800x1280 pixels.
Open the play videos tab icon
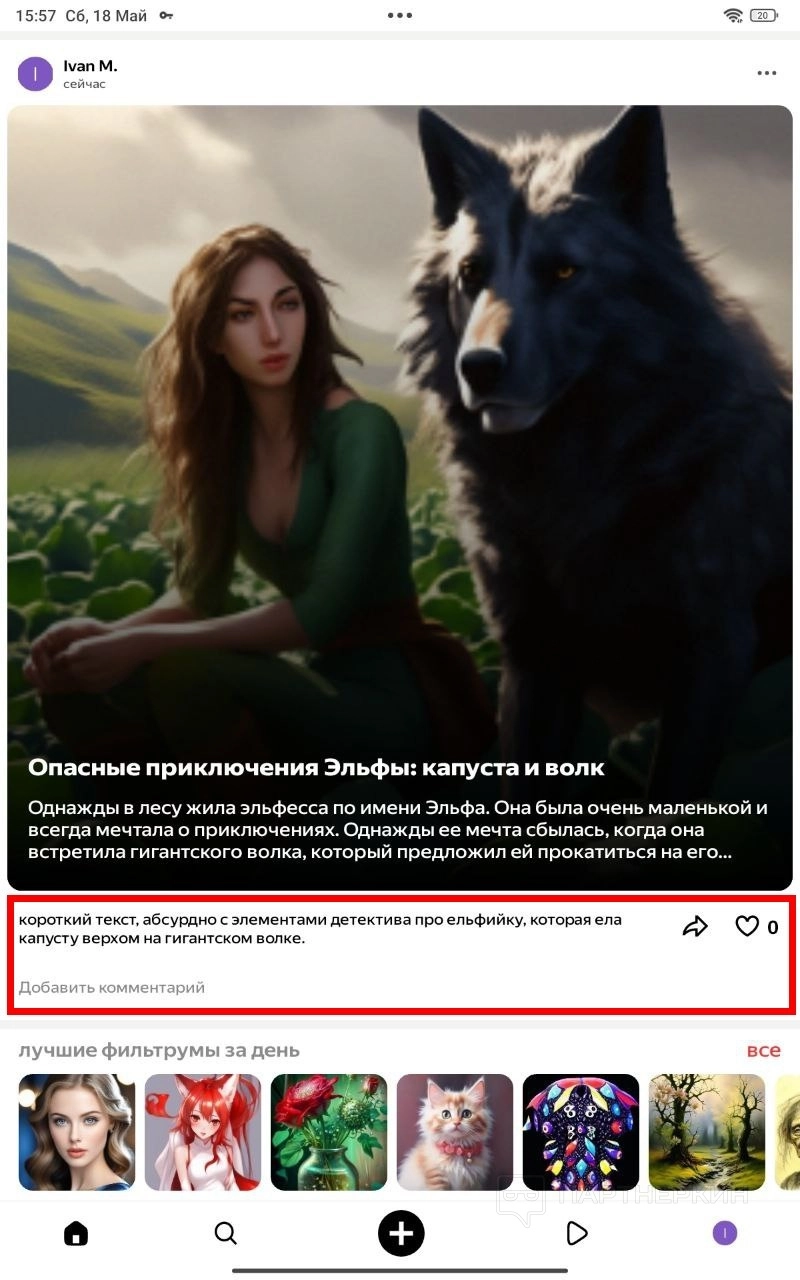576,1233
